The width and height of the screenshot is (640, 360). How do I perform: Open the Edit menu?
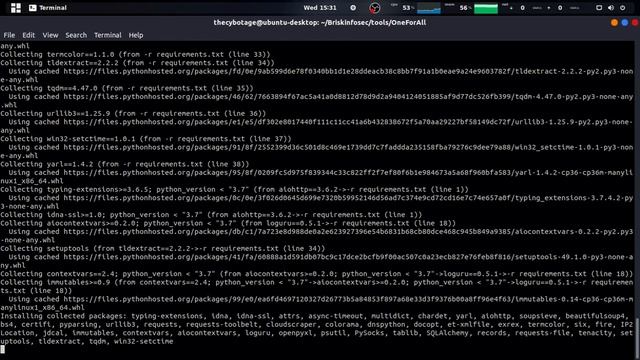pyautogui.click(x=28, y=35)
